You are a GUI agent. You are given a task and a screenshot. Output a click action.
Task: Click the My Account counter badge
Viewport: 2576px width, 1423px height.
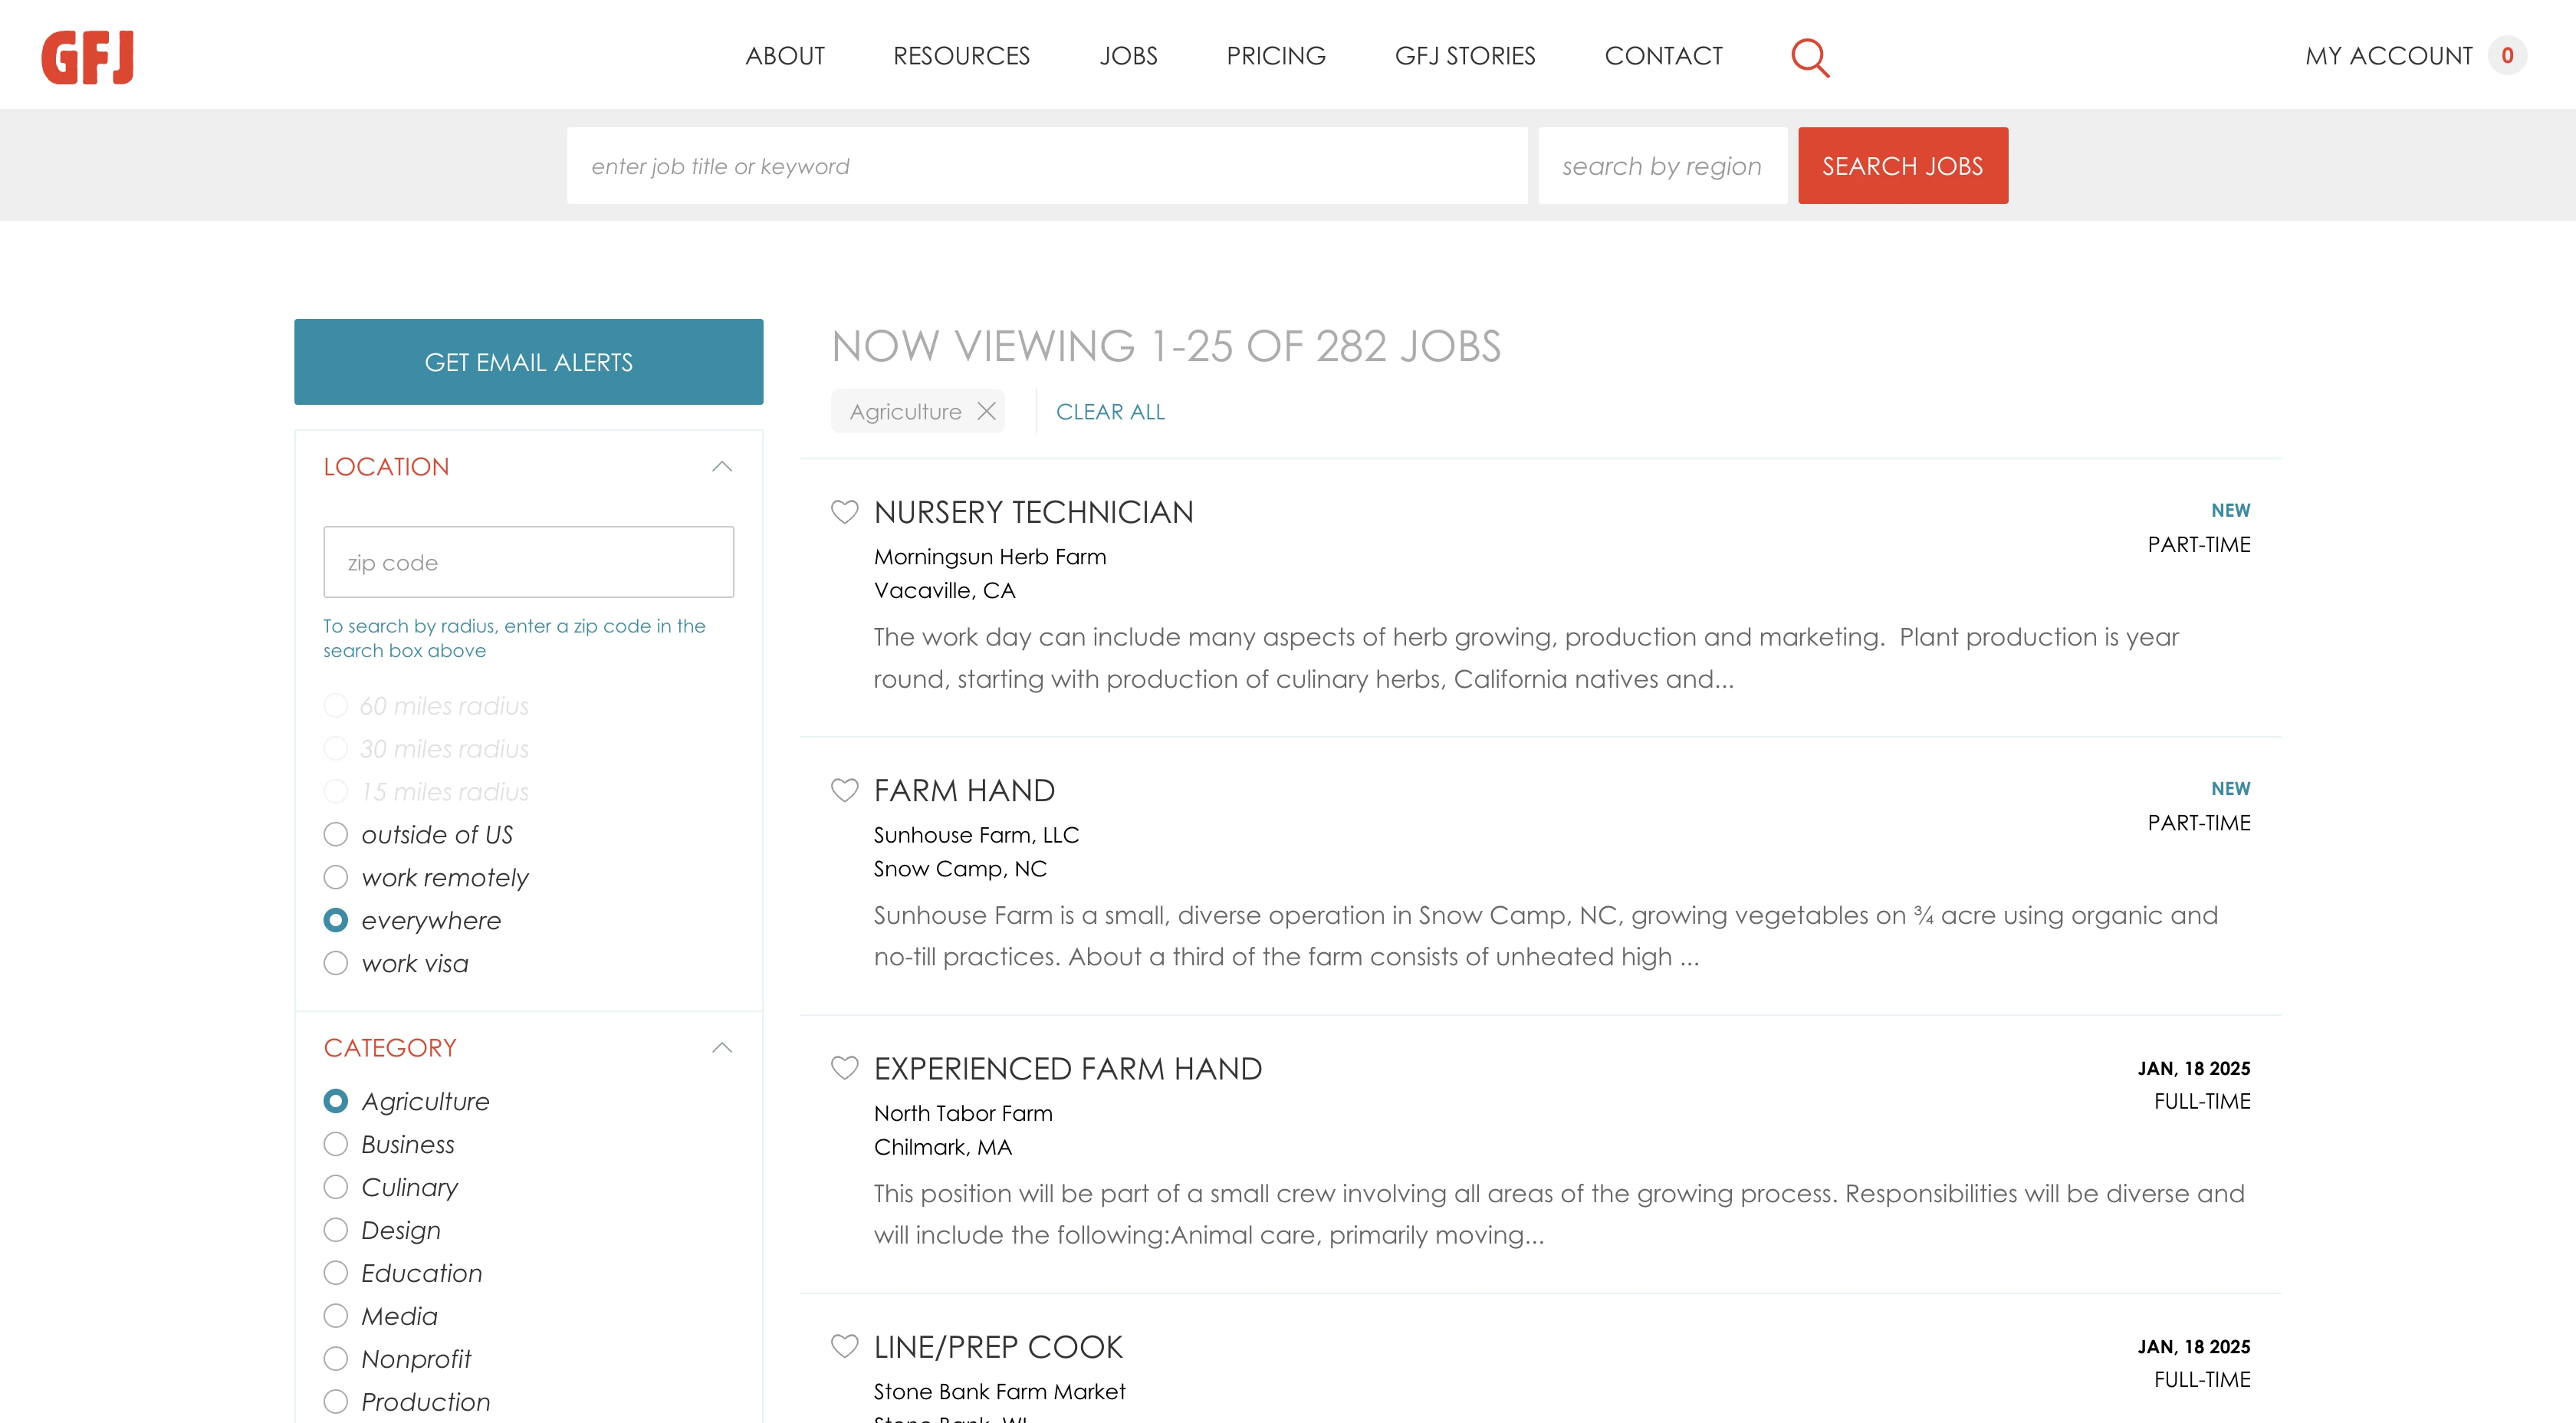tap(2506, 56)
